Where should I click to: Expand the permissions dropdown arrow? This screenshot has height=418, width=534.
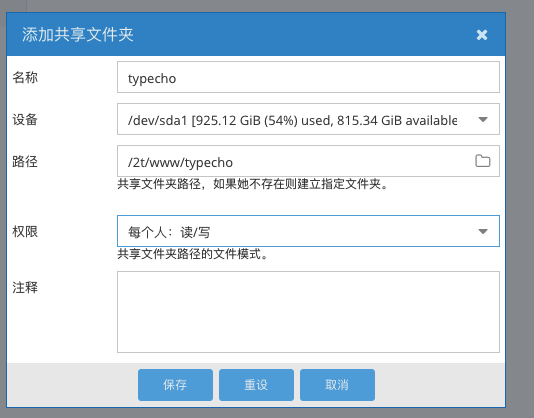[483, 231]
